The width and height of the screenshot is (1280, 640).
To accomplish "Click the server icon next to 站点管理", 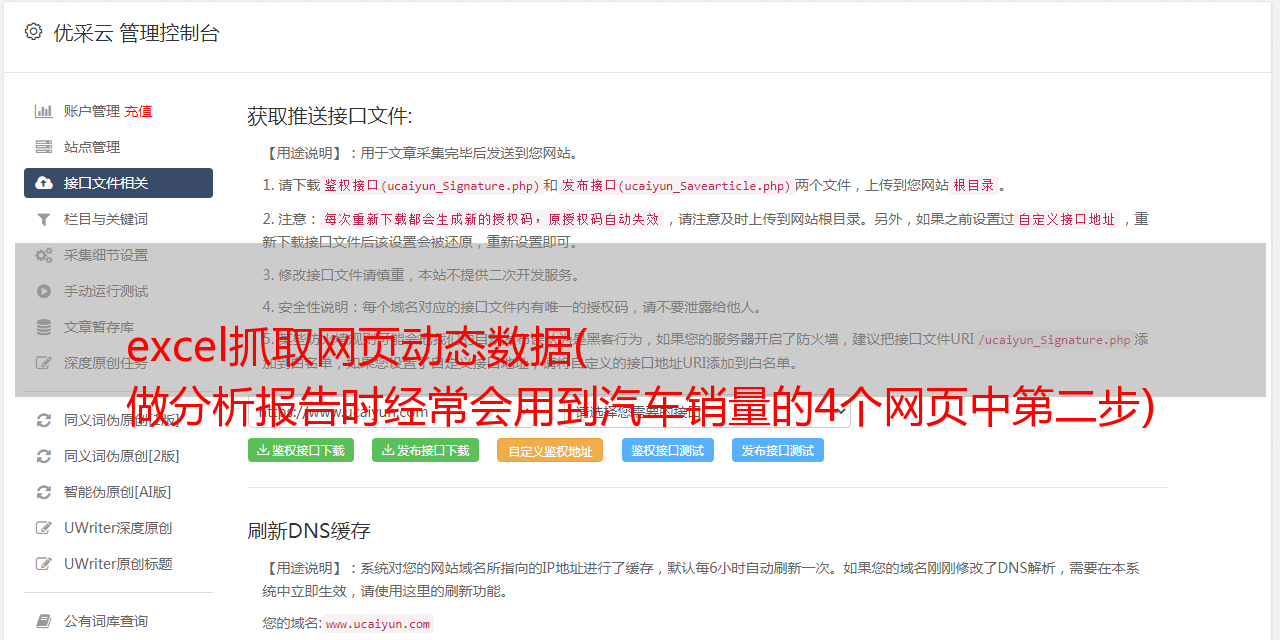I will tap(44, 147).
